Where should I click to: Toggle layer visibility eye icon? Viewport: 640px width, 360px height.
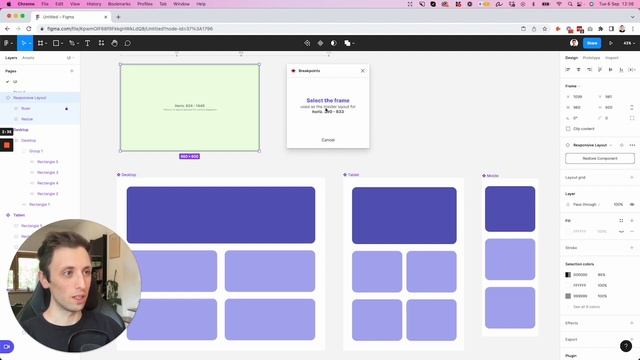tap(632, 204)
